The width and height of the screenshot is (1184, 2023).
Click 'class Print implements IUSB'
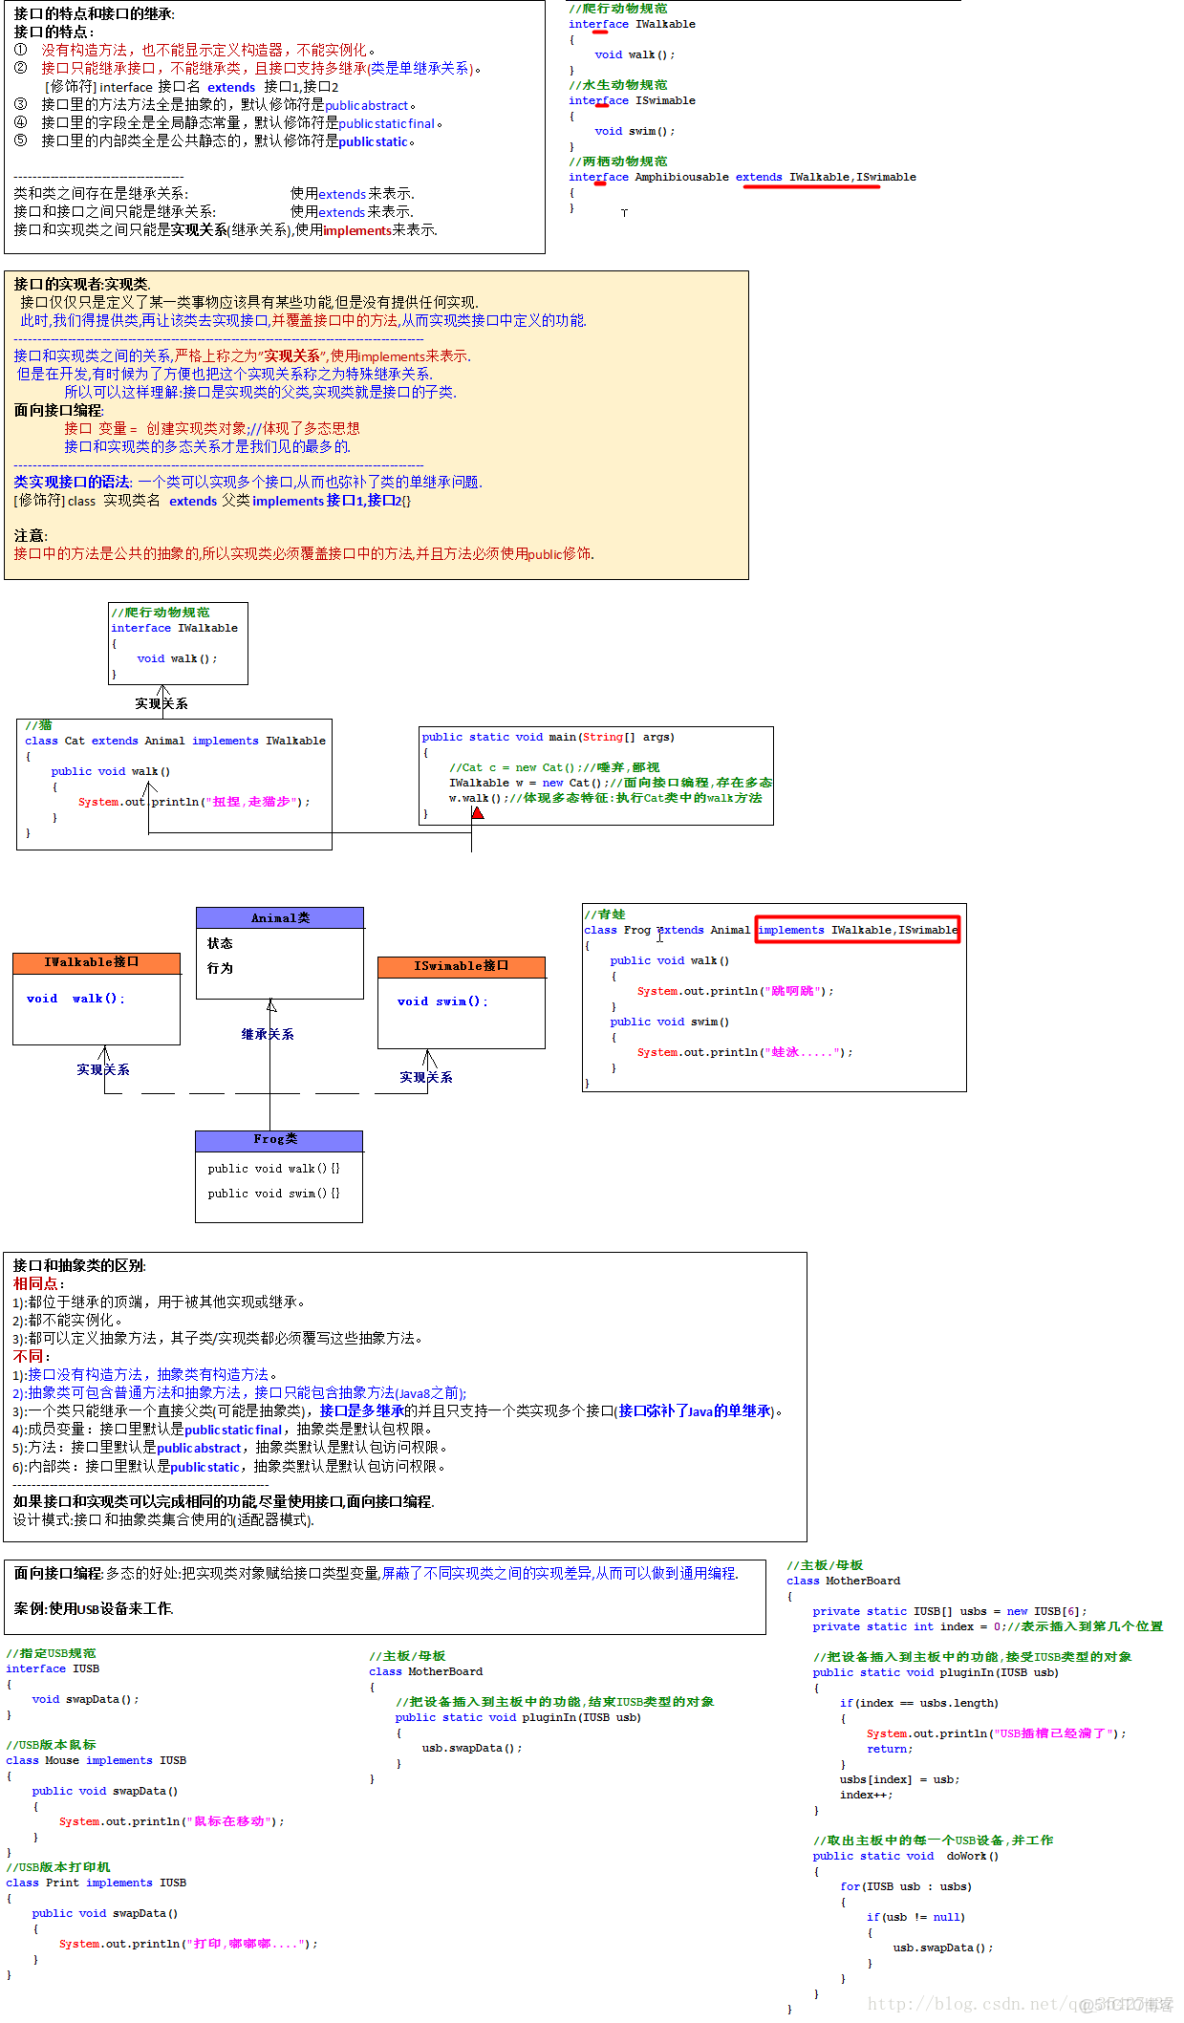point(96,1882)
